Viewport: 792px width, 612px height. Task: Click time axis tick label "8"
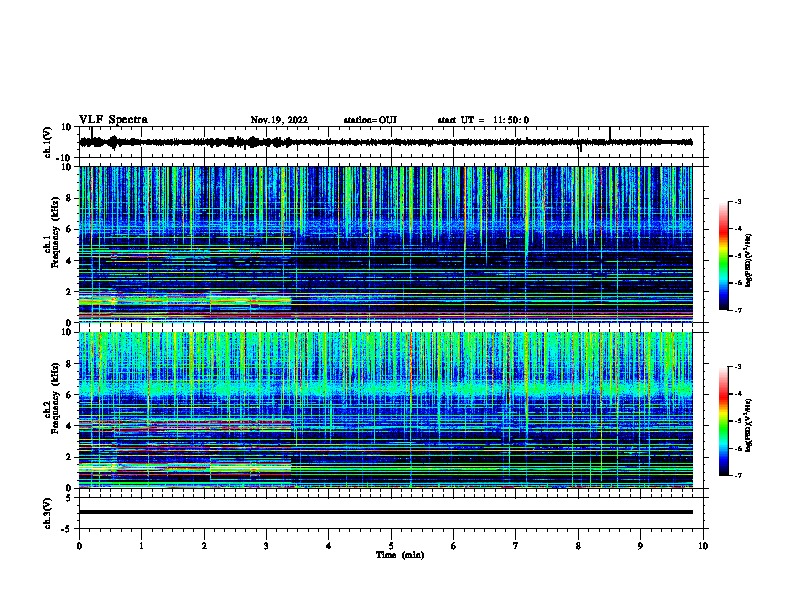[578, 546]
